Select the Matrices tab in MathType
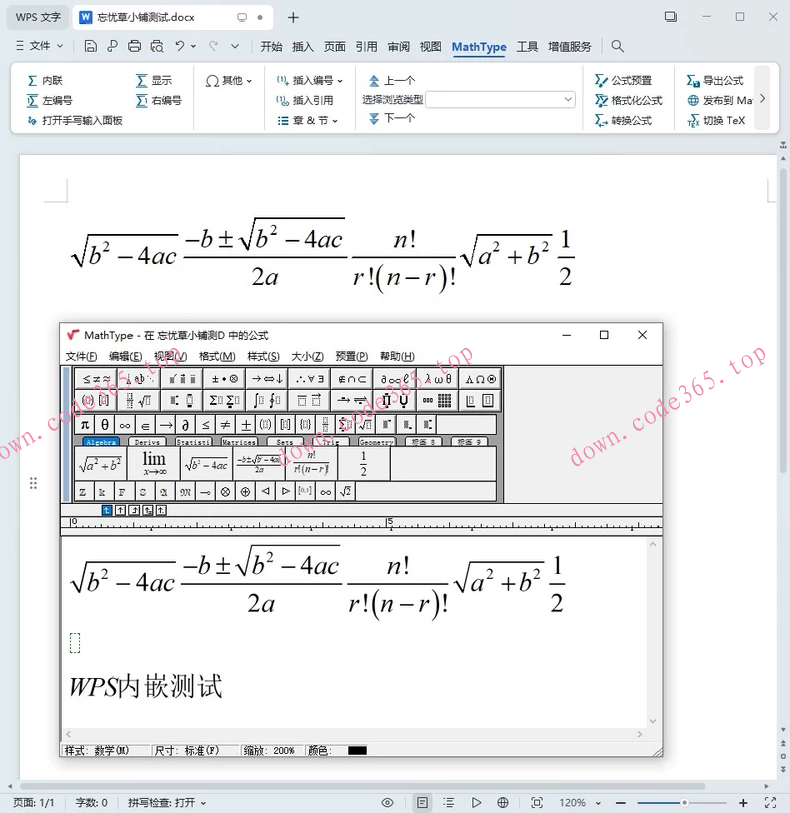 click(x=239, y=442)
